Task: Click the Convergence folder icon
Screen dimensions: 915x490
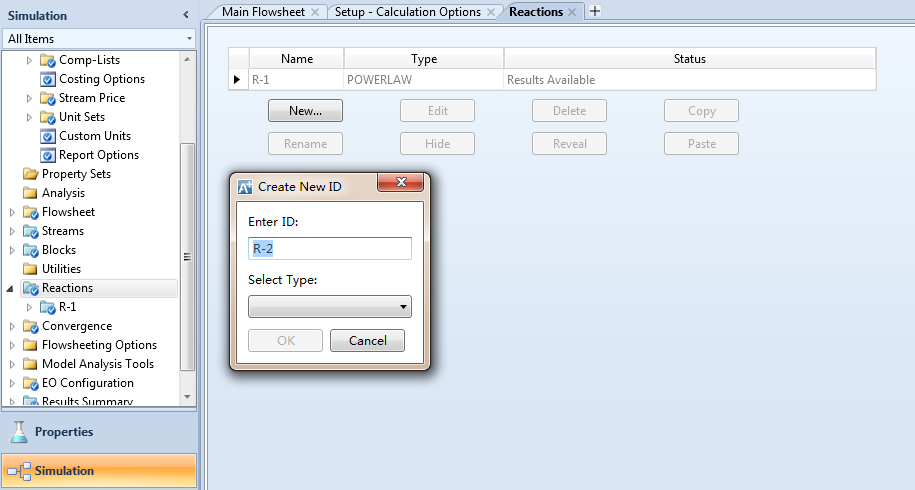Action: point(30,326)
